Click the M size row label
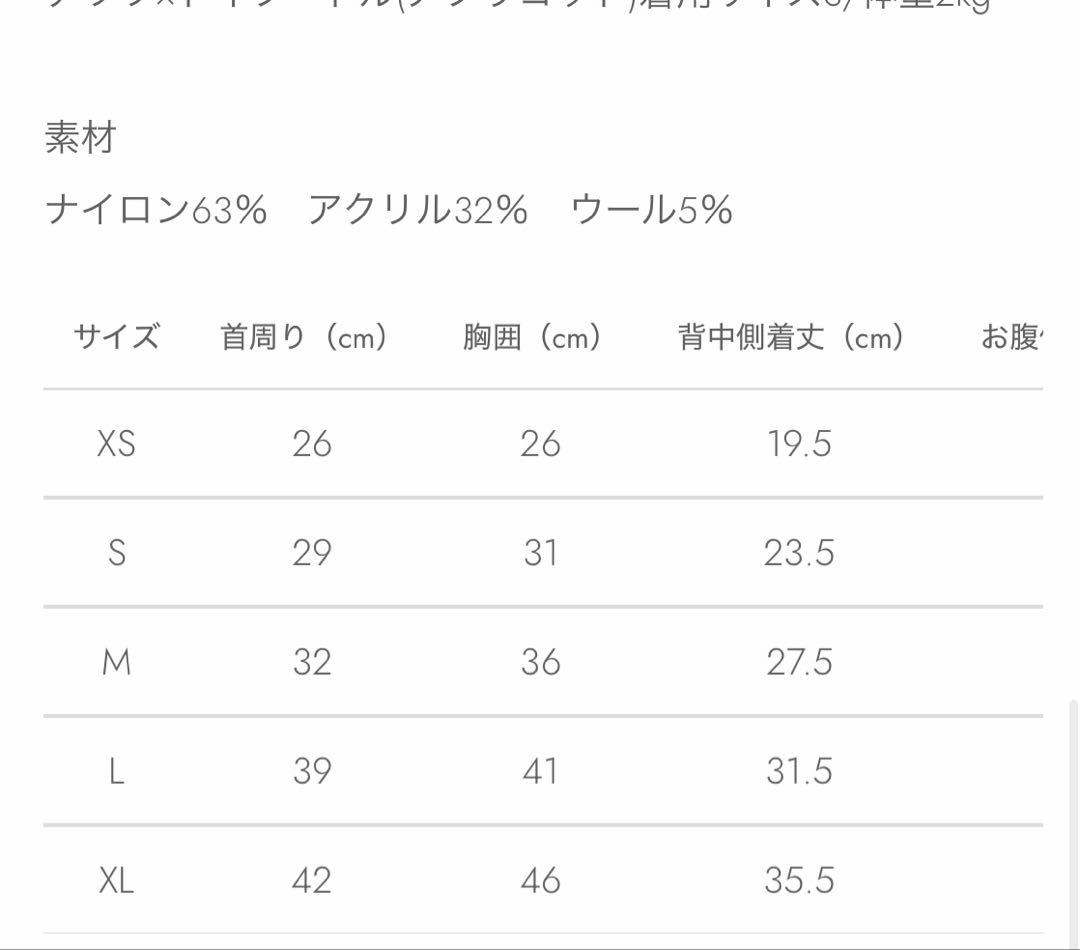1080x950 pixels. tap(116, 662)
